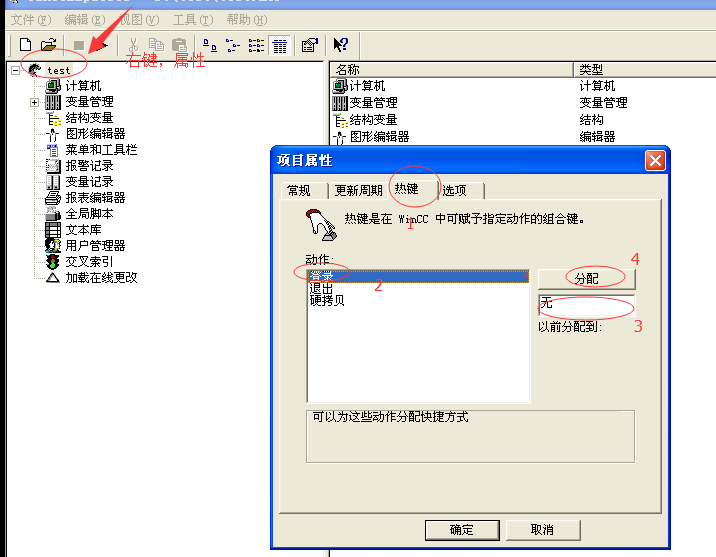Viewport: 716px width, 557px height.
Task: Click the 报表编辑器 printer icon
Action: tap(53, 198)
